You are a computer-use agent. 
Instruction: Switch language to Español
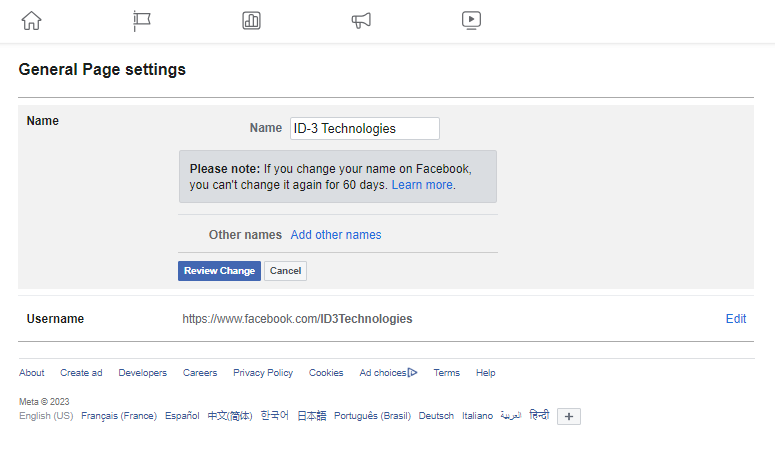click(182, 416)
